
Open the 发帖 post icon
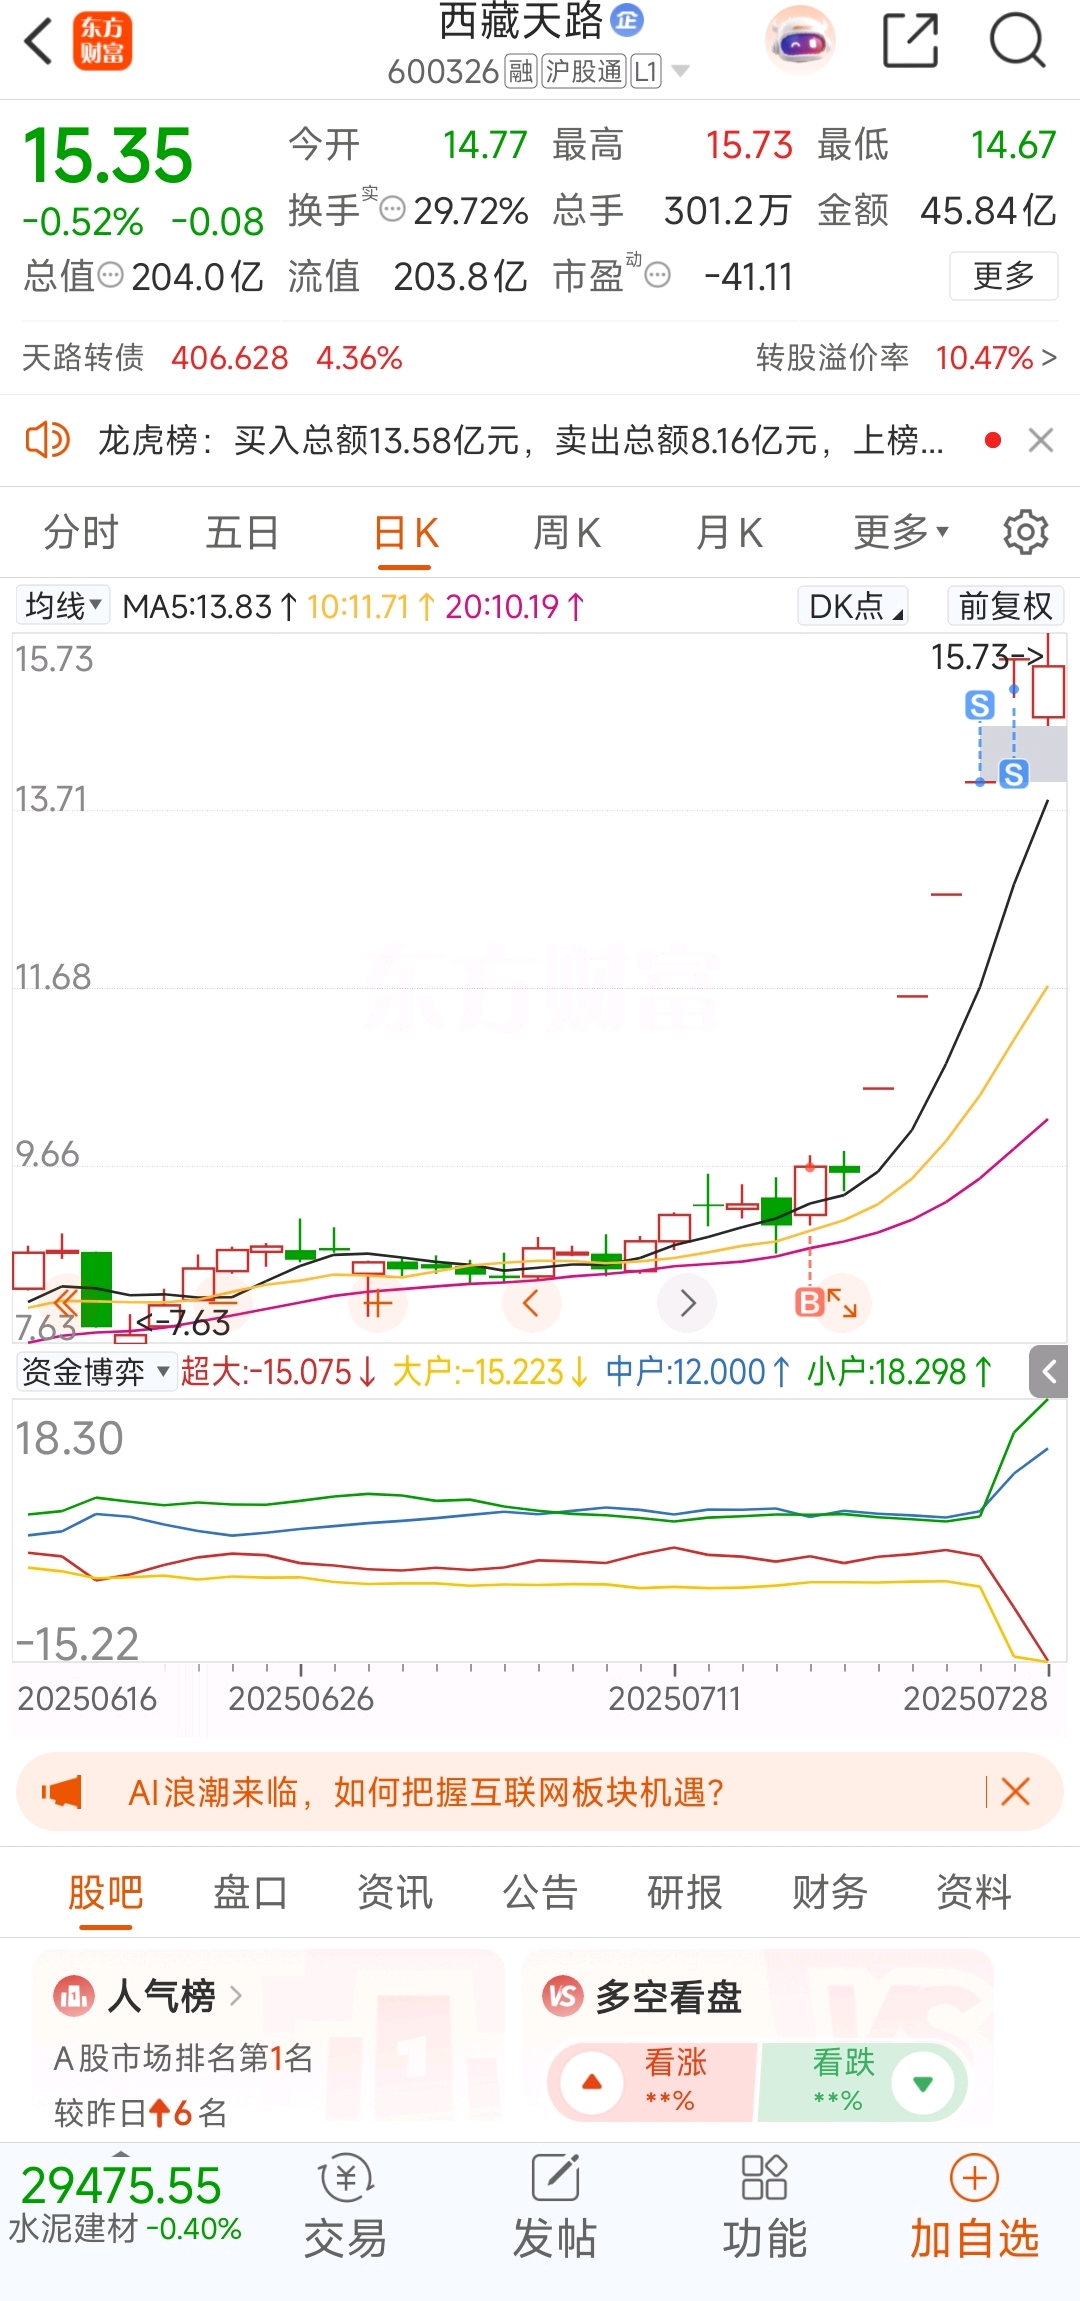coord(555,2208)
